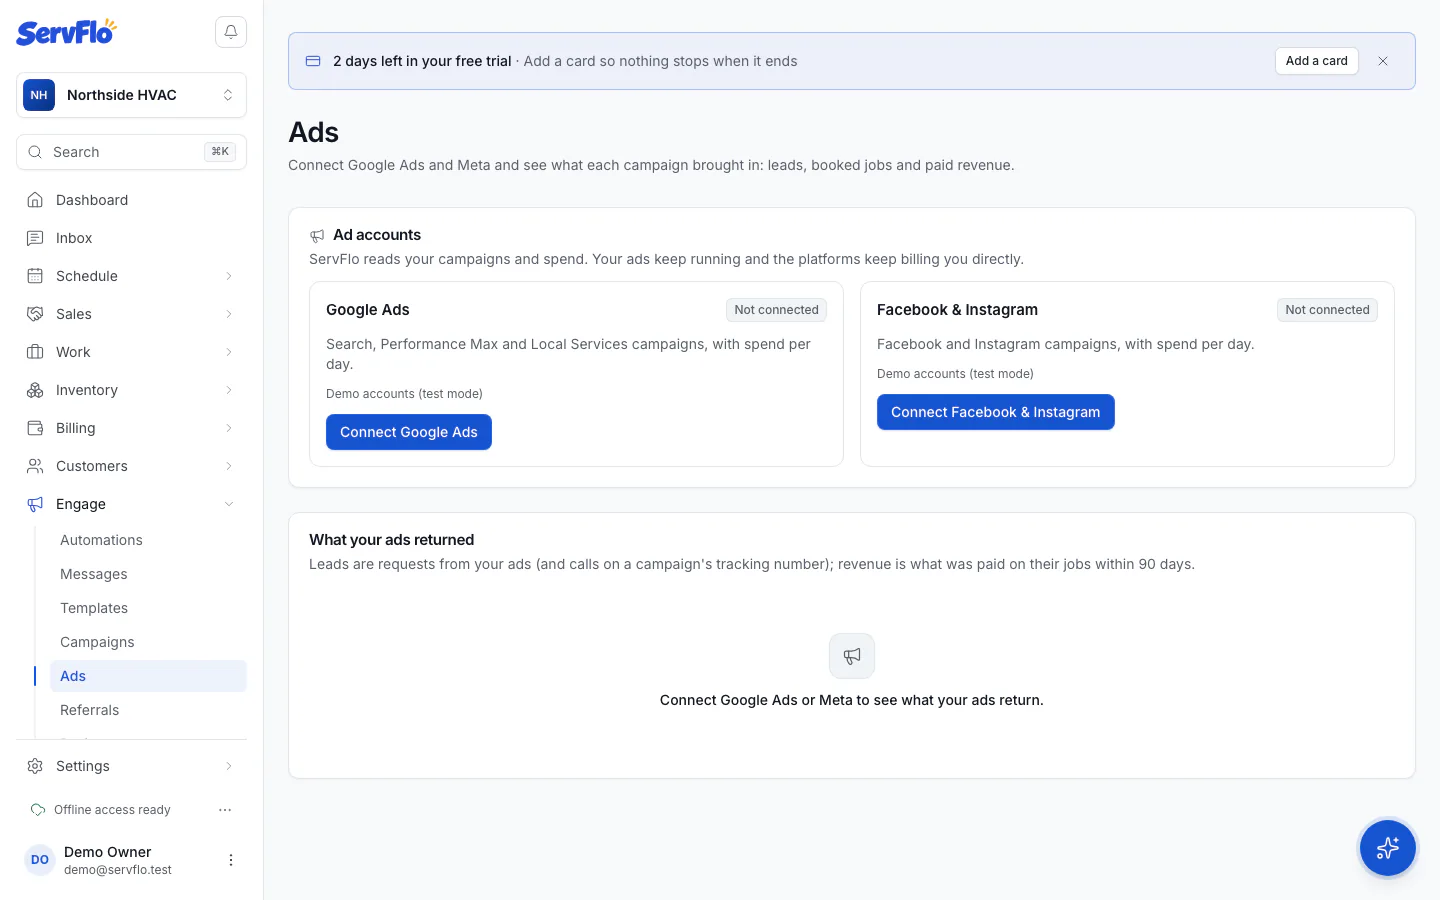Open the Northside HVAC workspace switcher
The width and height of the screenshot is (1440, 900).
click(131, 95)
